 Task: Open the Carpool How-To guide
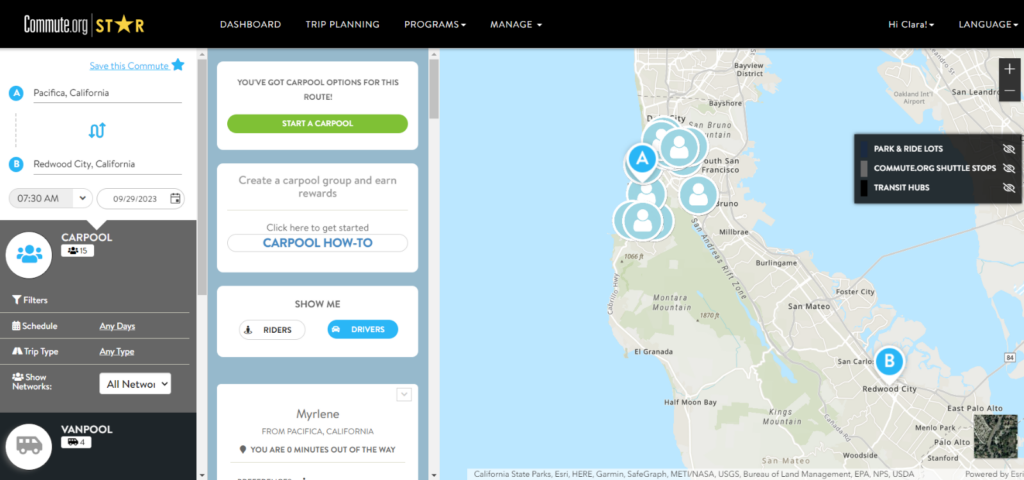pos(317,243)
